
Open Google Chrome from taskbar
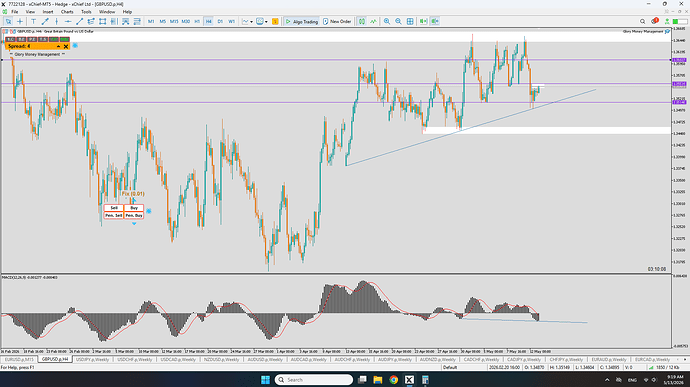[393, 380]
